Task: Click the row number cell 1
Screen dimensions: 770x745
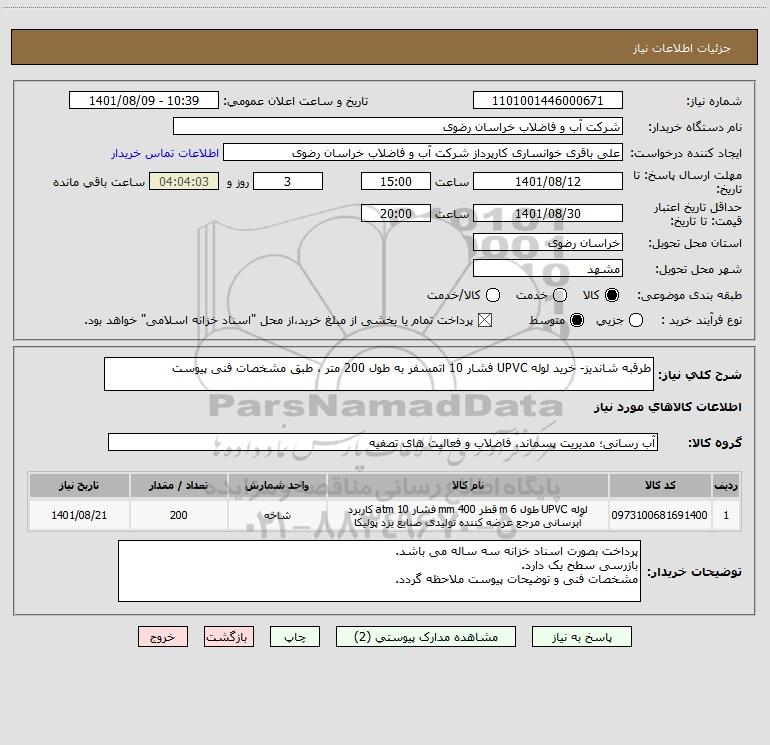Action: pyautogui.click(x=726, y=515)
